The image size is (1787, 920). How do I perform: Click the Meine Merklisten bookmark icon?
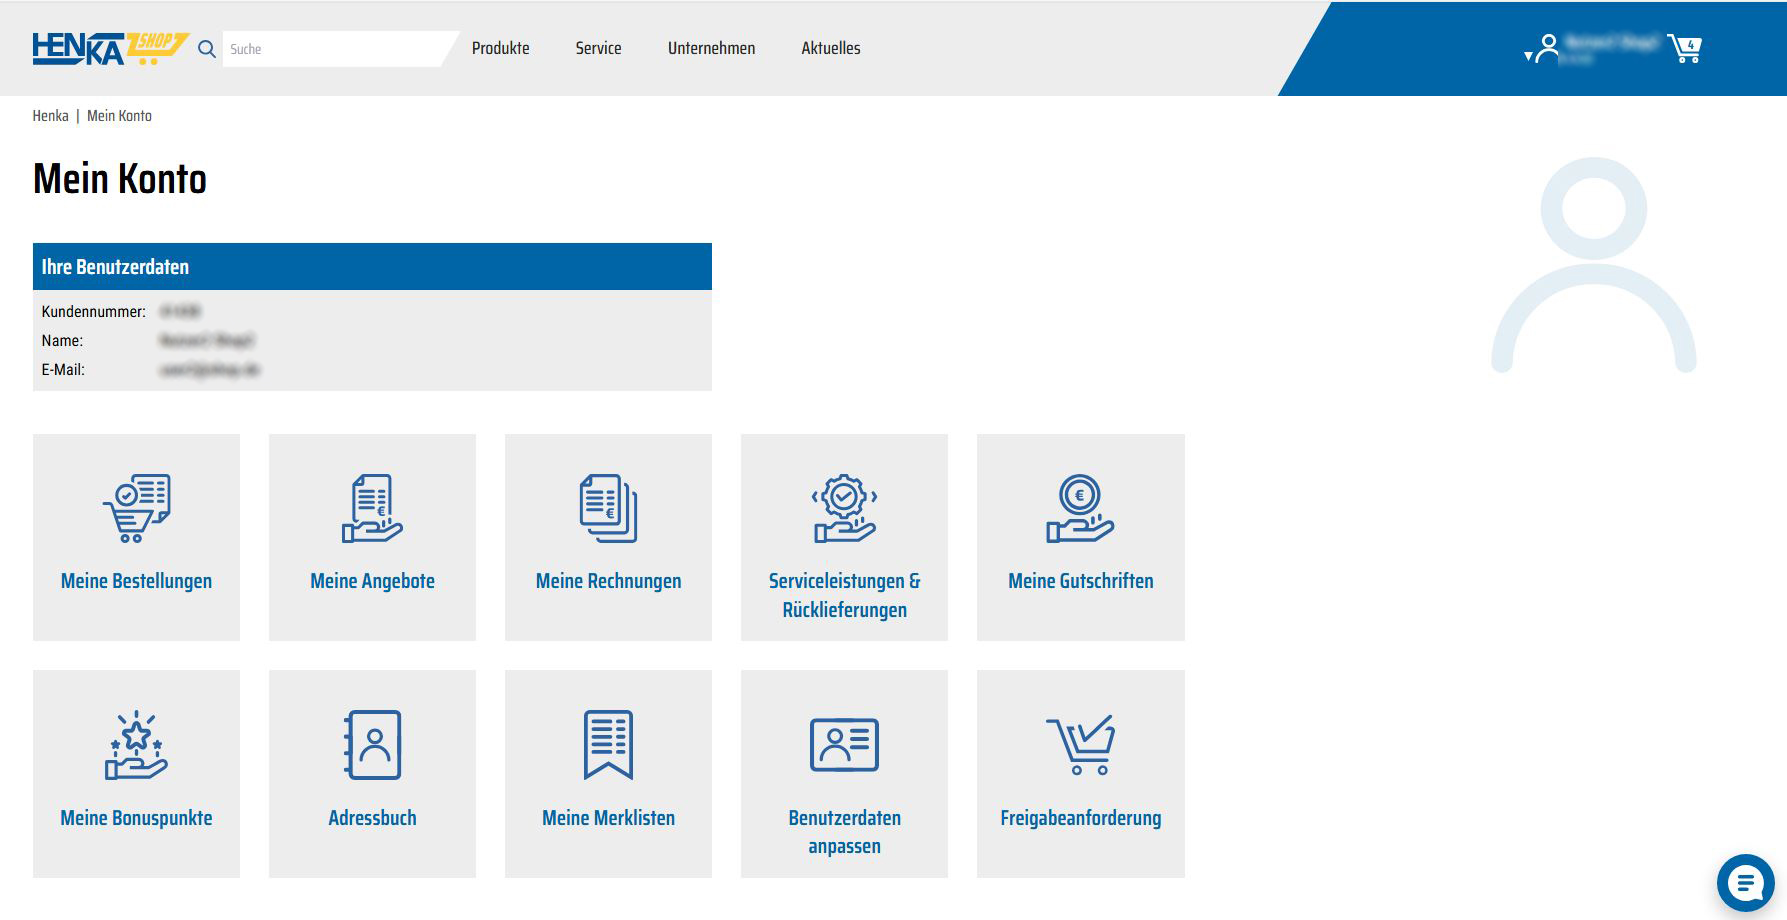tap(608, 745)
